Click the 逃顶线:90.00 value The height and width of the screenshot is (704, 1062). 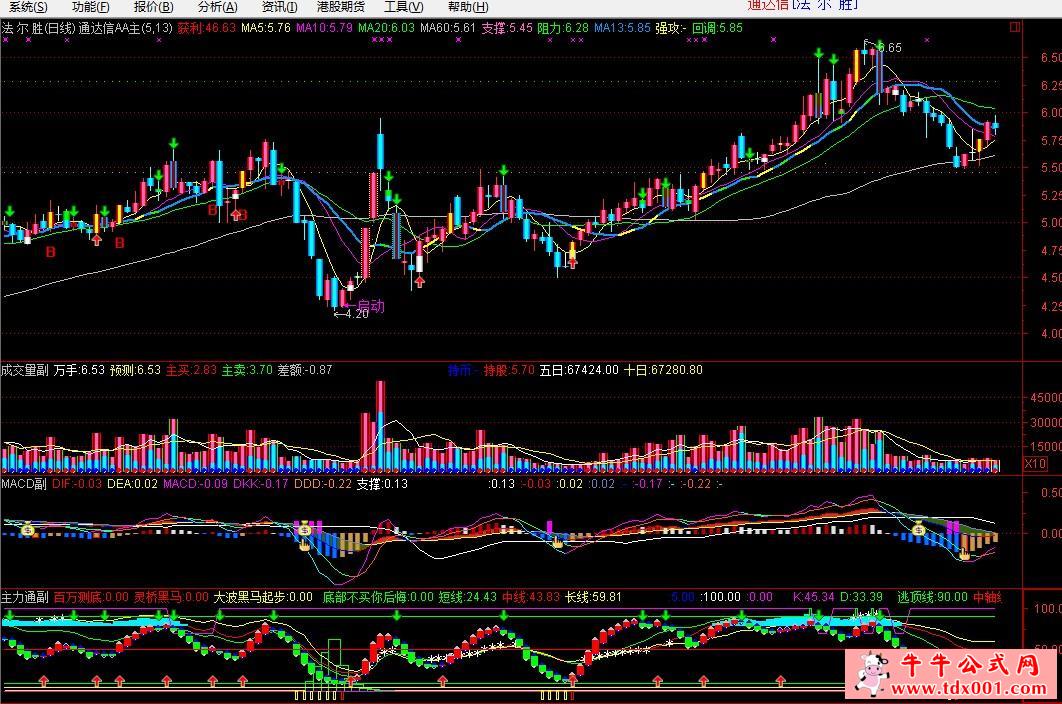(x=933, y=597)
